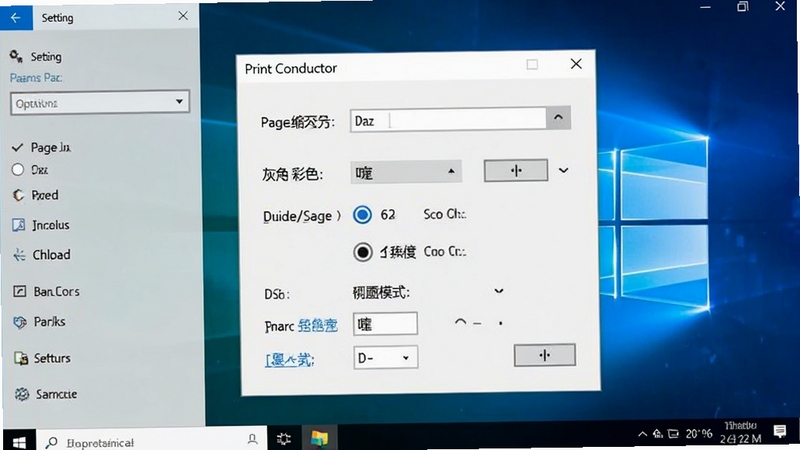Open the File Explorer taskbar icon
This screenshot has width=800, height=450.
point(319,438)
